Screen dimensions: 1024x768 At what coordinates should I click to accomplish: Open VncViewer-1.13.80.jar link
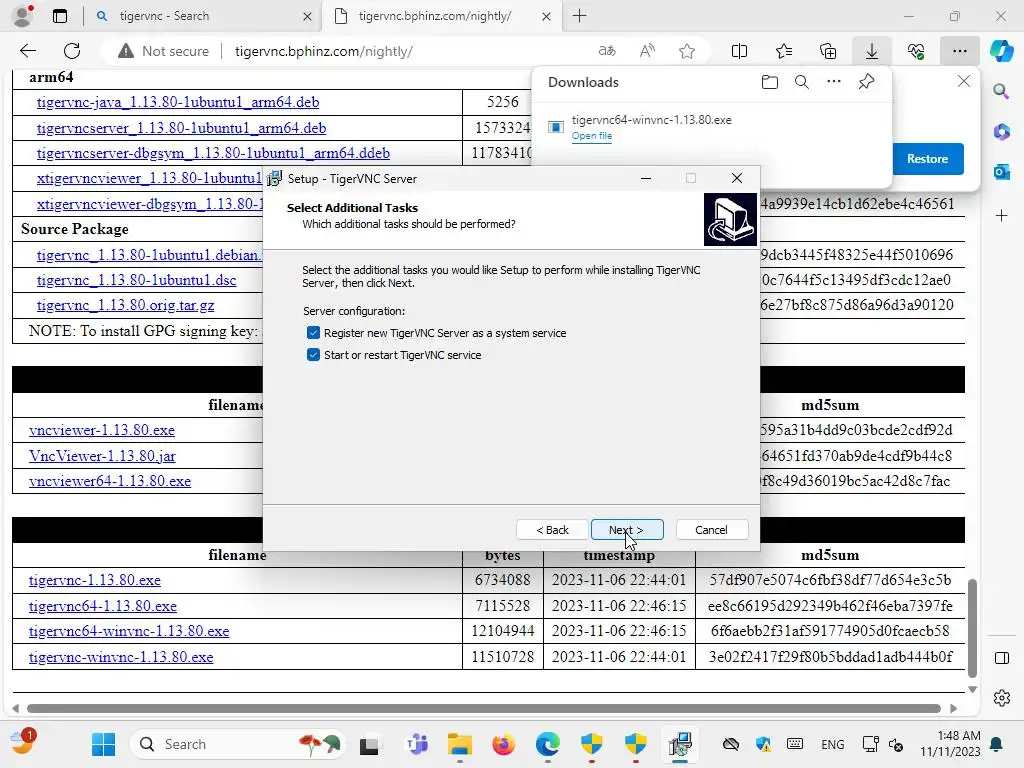[102, 456]
